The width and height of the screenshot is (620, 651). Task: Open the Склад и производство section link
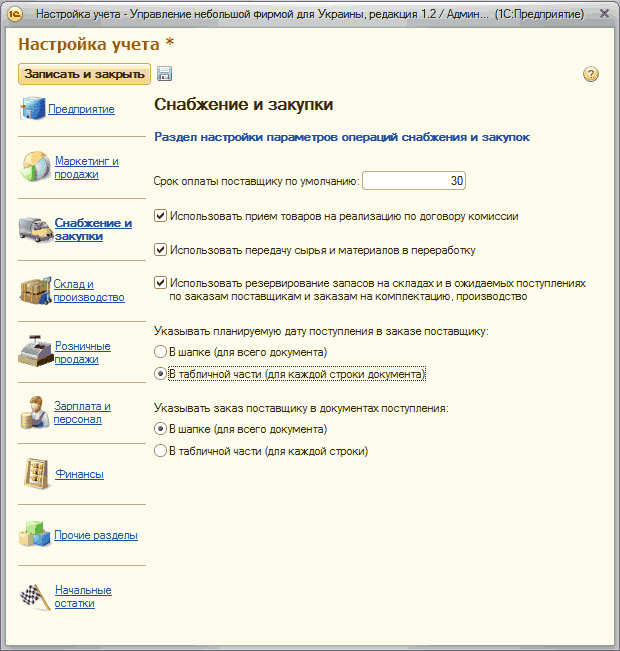point(89,291)
